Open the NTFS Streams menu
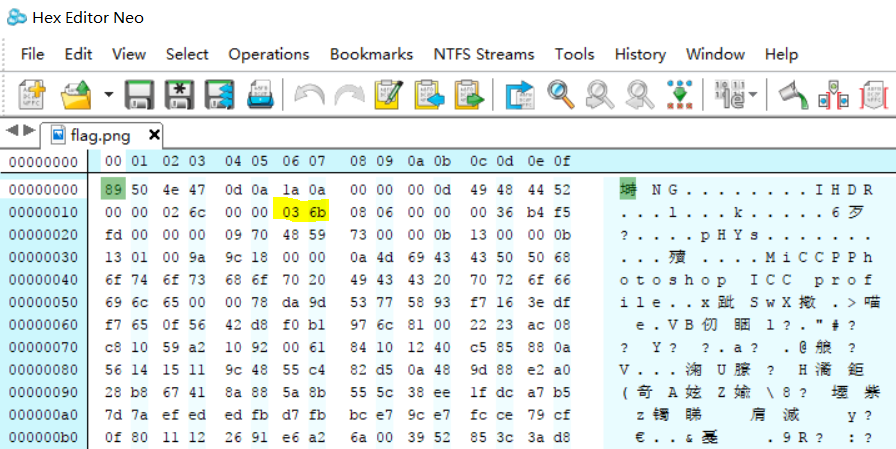 [484, 54]
